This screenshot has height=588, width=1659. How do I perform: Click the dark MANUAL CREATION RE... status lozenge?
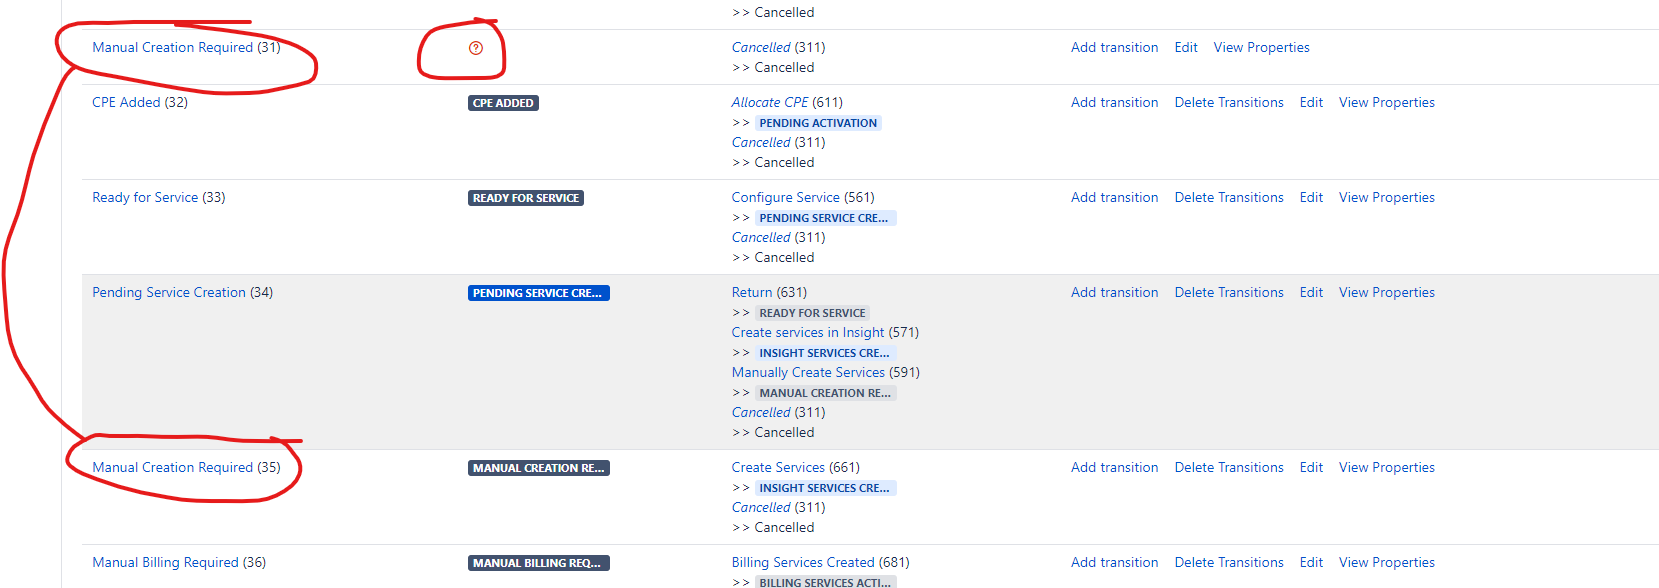538,468
